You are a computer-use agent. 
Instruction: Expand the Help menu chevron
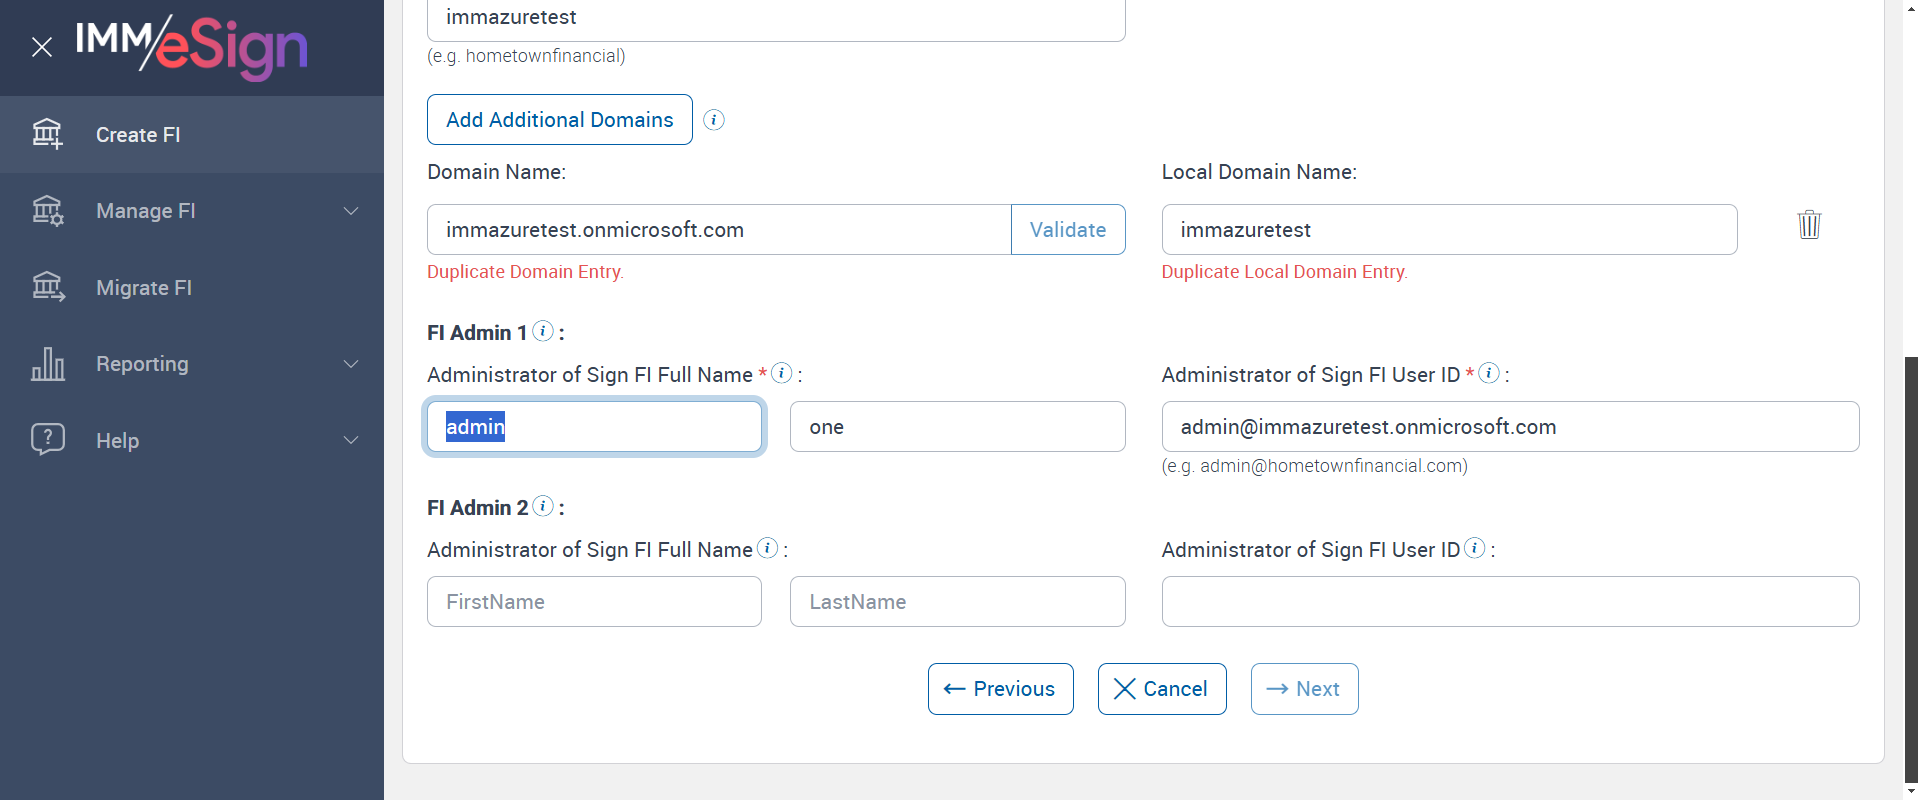351,440
